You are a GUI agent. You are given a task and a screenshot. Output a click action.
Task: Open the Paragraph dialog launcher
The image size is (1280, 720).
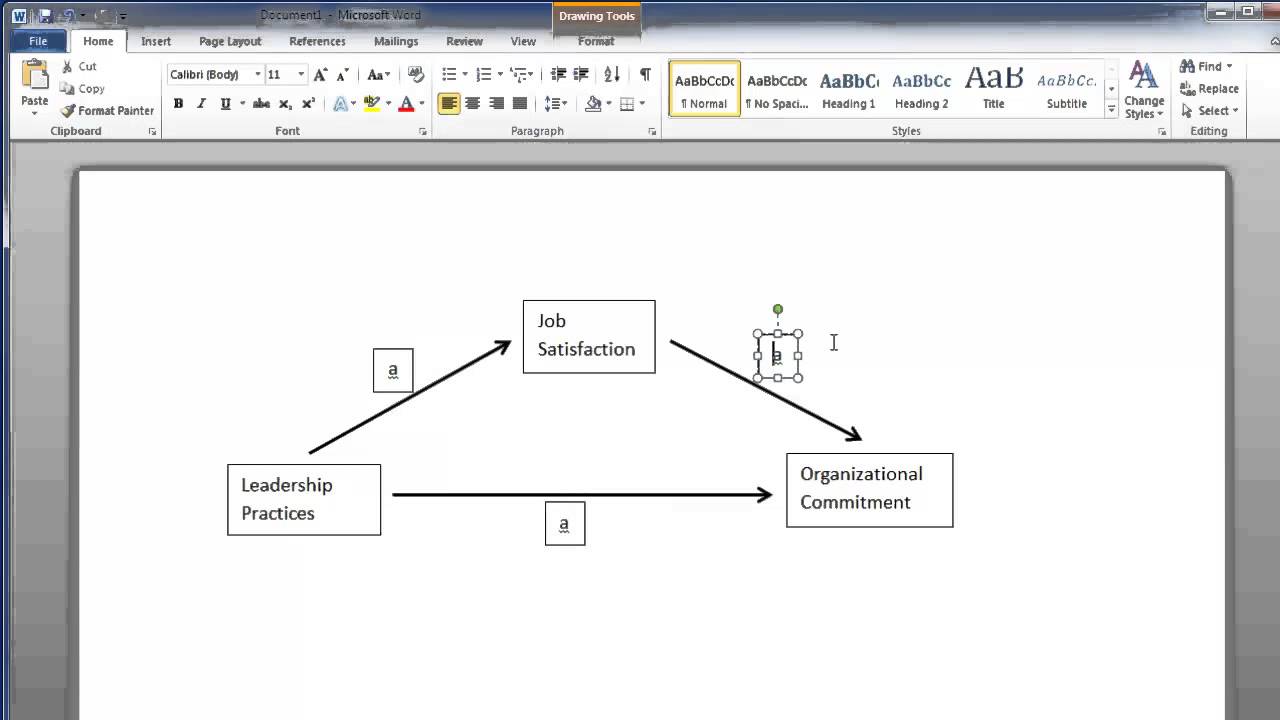tap(652, 132)
